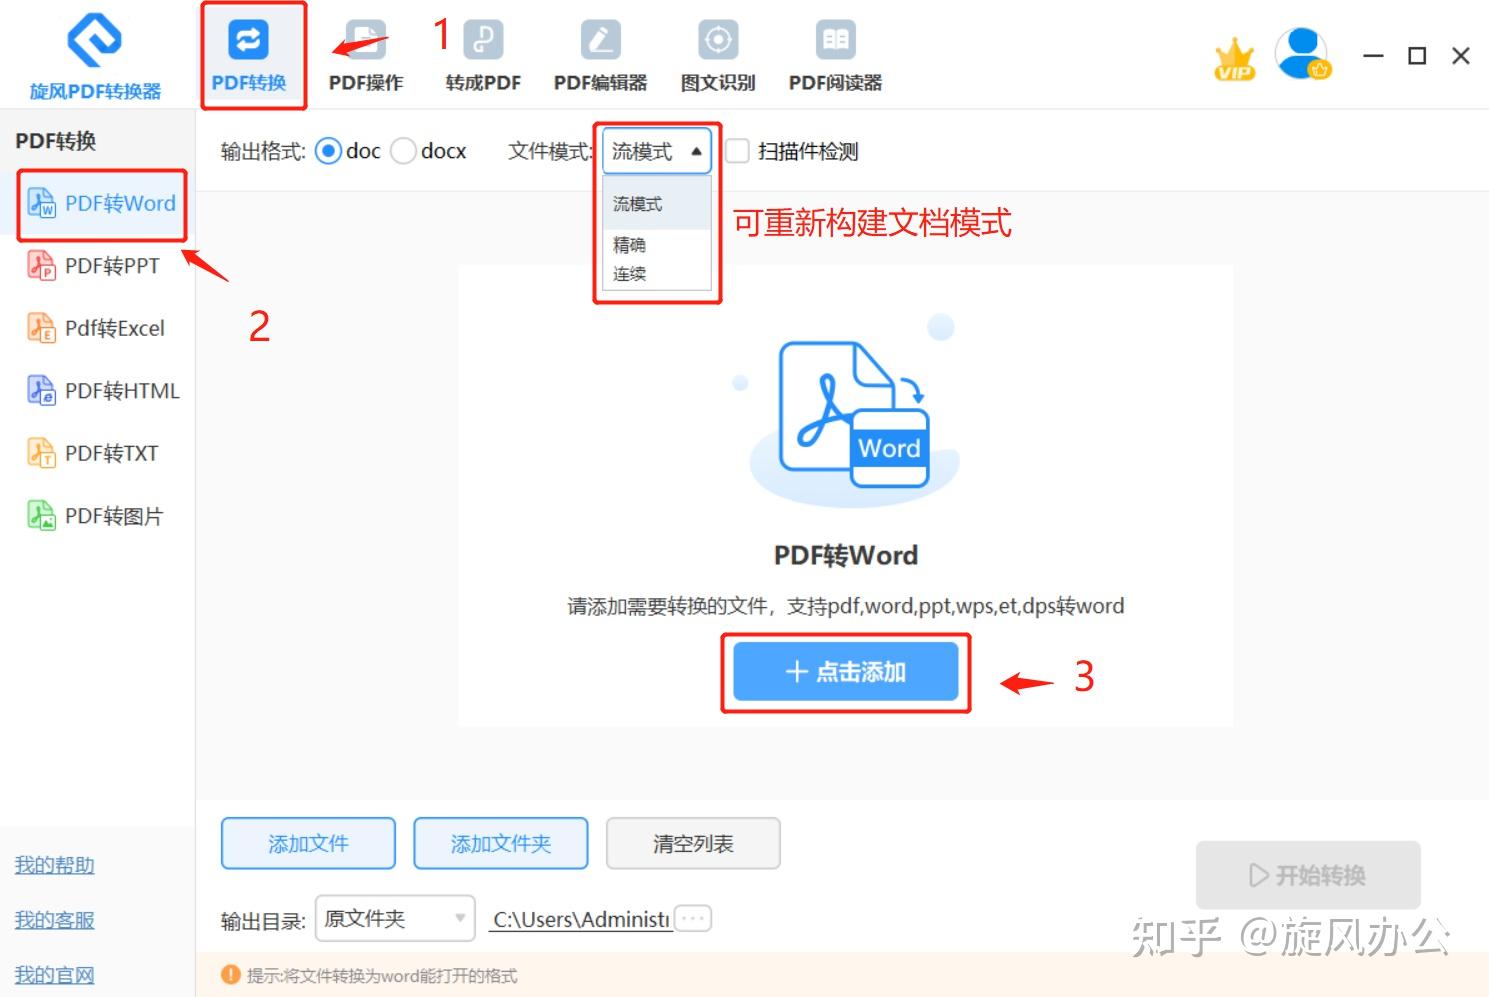This screenshot has width=1489, height=997.
Task: Open the 我的官网 link
Action: [54, 975]
